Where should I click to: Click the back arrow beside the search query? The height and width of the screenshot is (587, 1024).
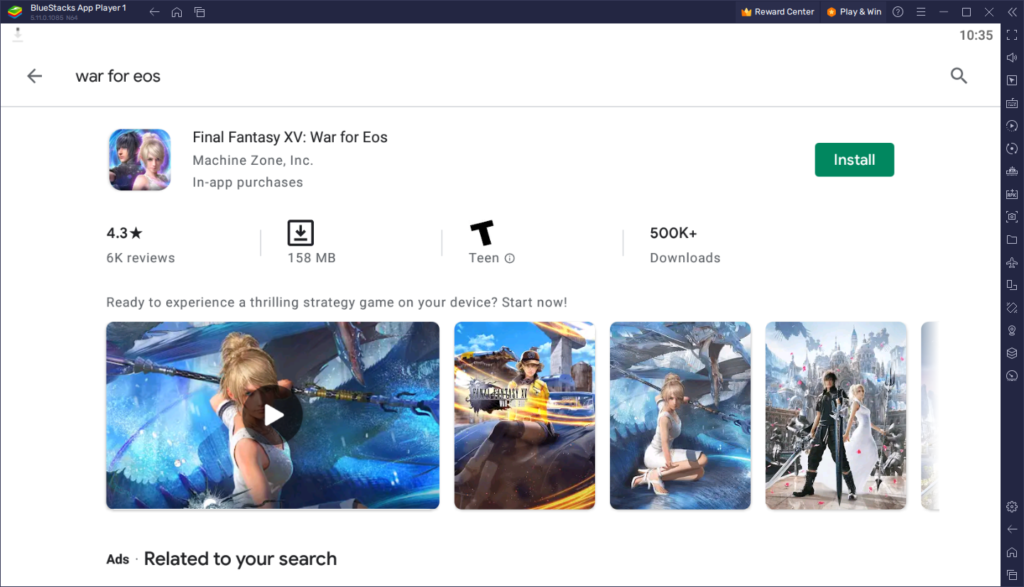tap(34, 75)
